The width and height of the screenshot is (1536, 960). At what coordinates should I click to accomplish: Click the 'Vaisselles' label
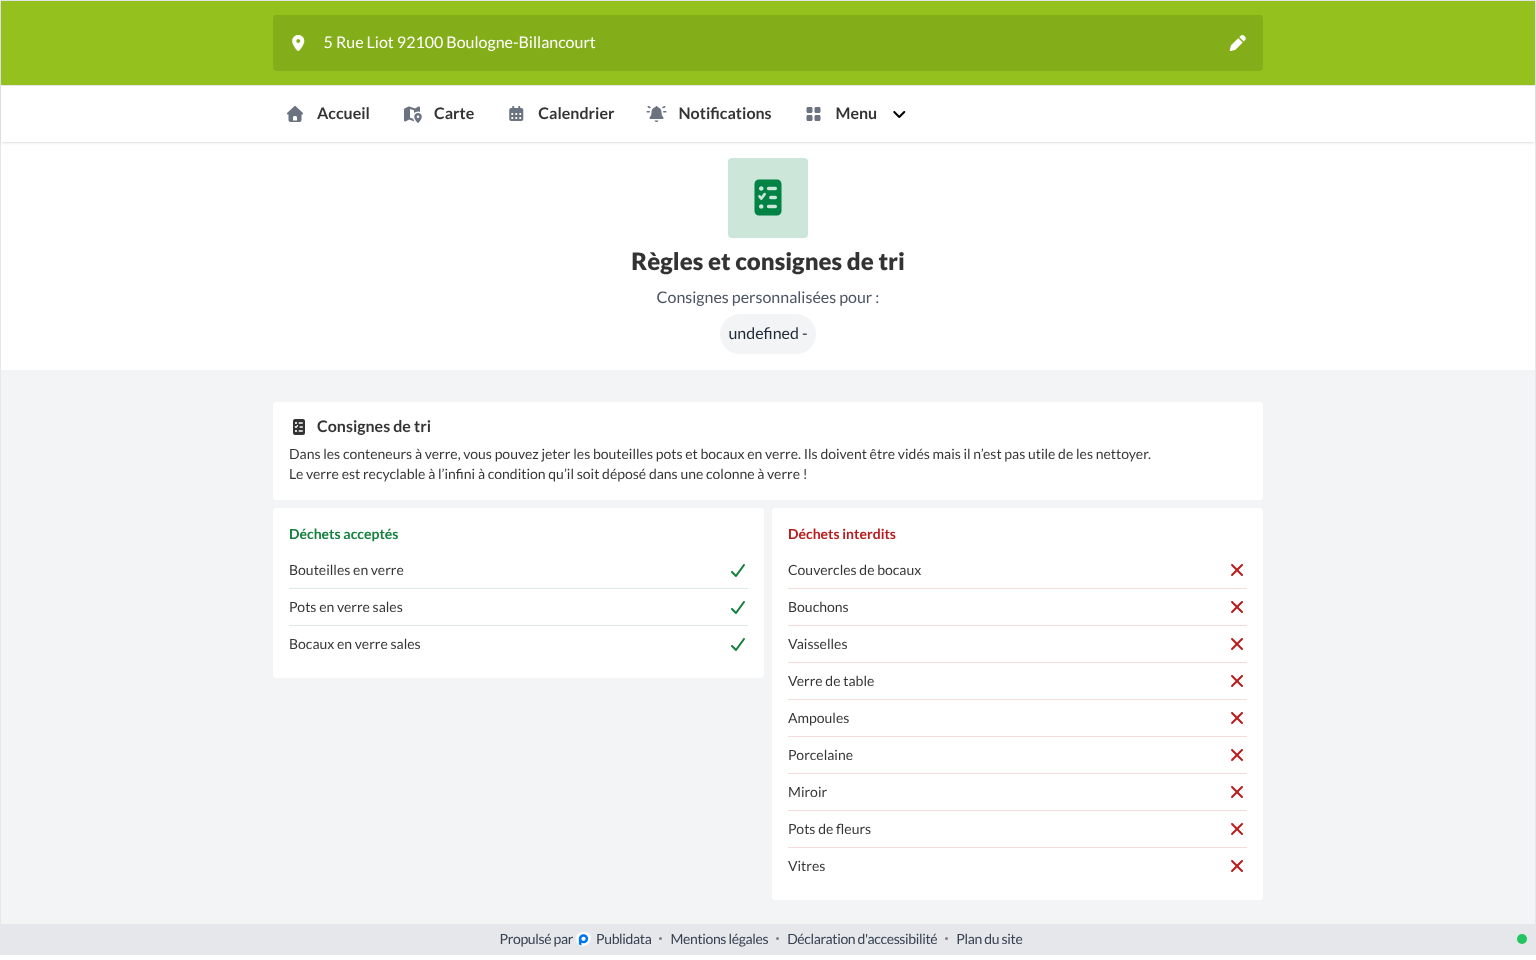click(818, 645)
